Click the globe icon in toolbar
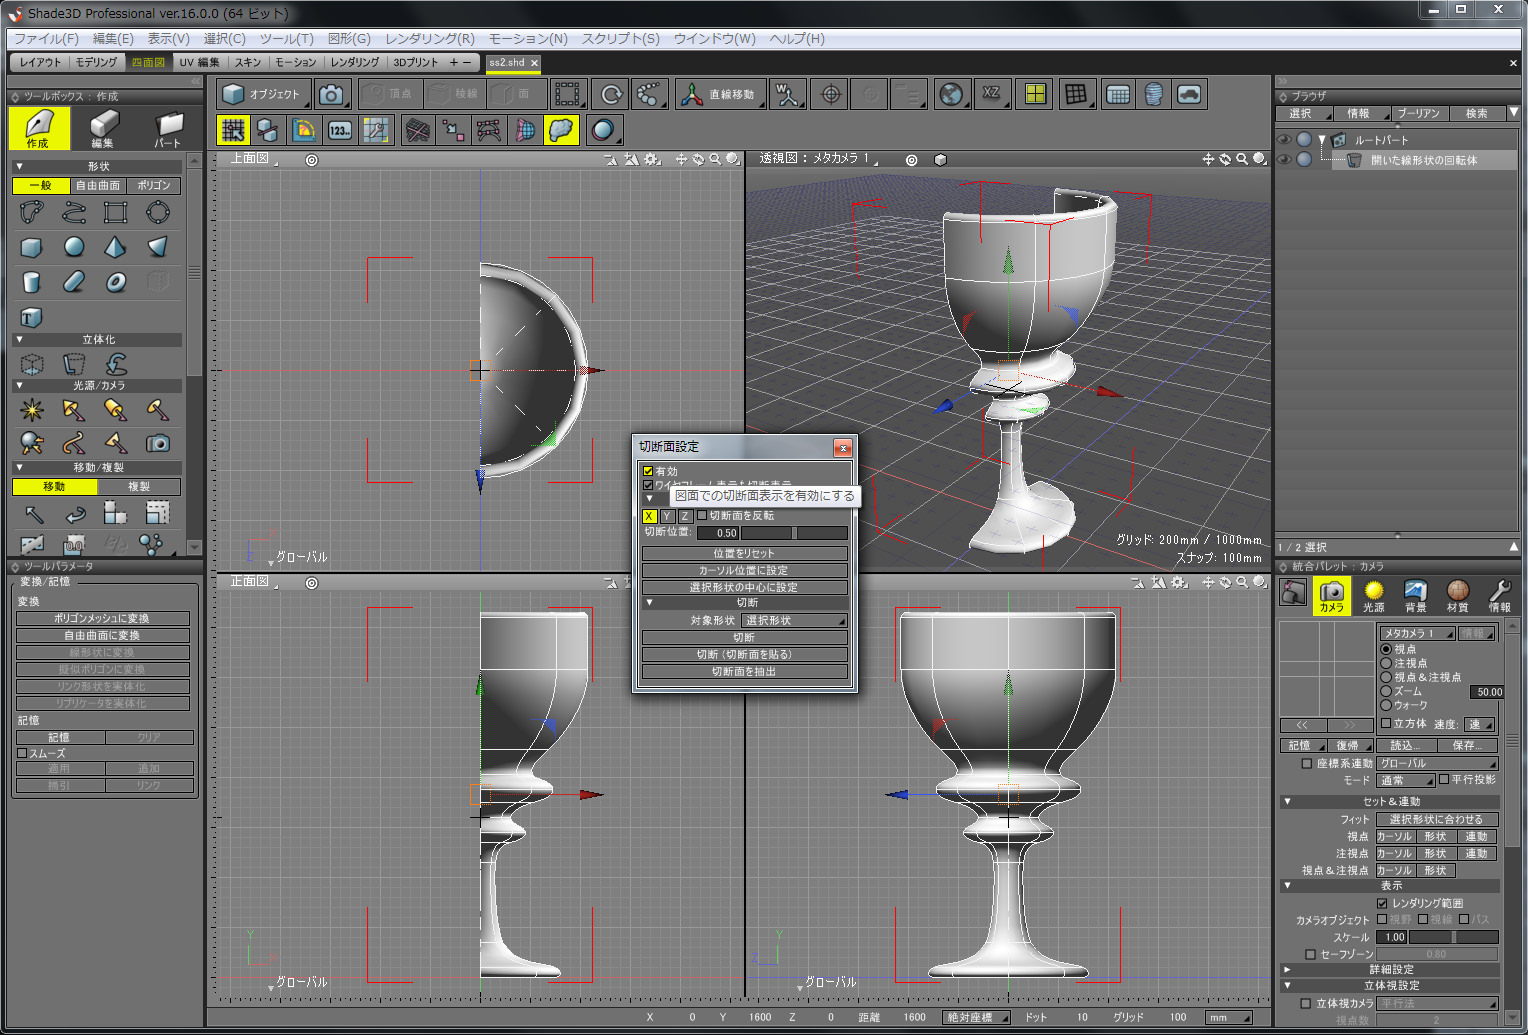Viewport: 1528px width, 1035px height. point(951,94)
